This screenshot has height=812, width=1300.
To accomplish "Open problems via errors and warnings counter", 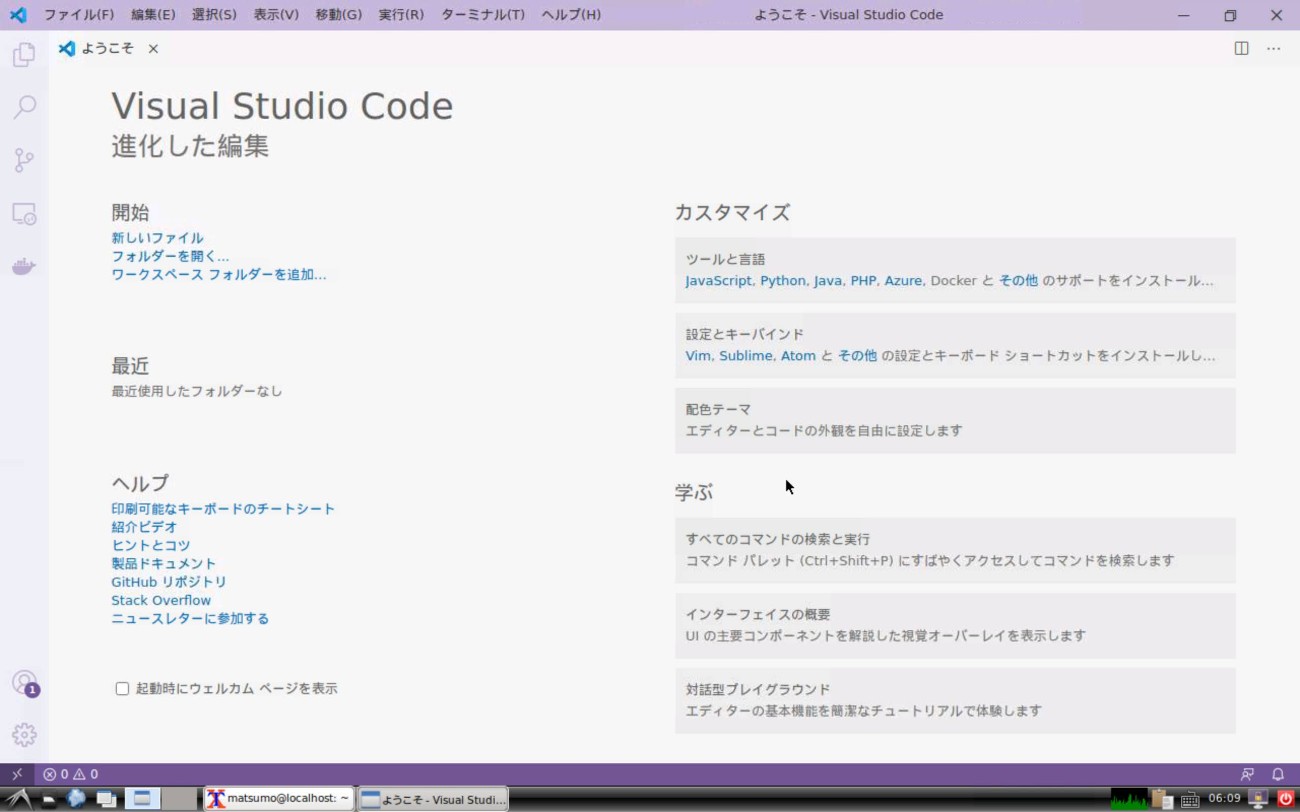I will click(x=70, y=774).
